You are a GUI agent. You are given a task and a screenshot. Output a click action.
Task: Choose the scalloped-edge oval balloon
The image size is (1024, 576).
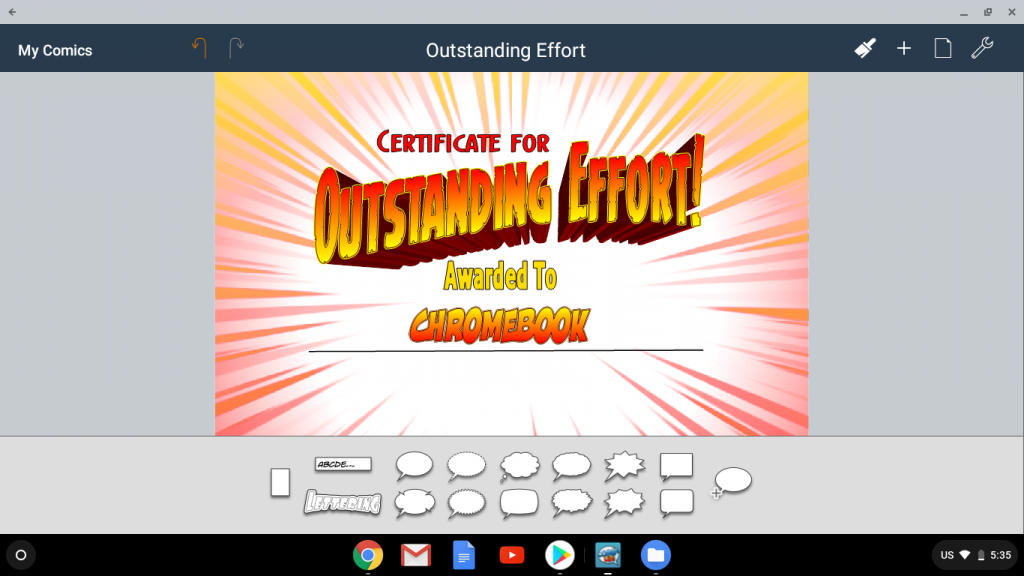pyautogui.click(x=466, y=504)
